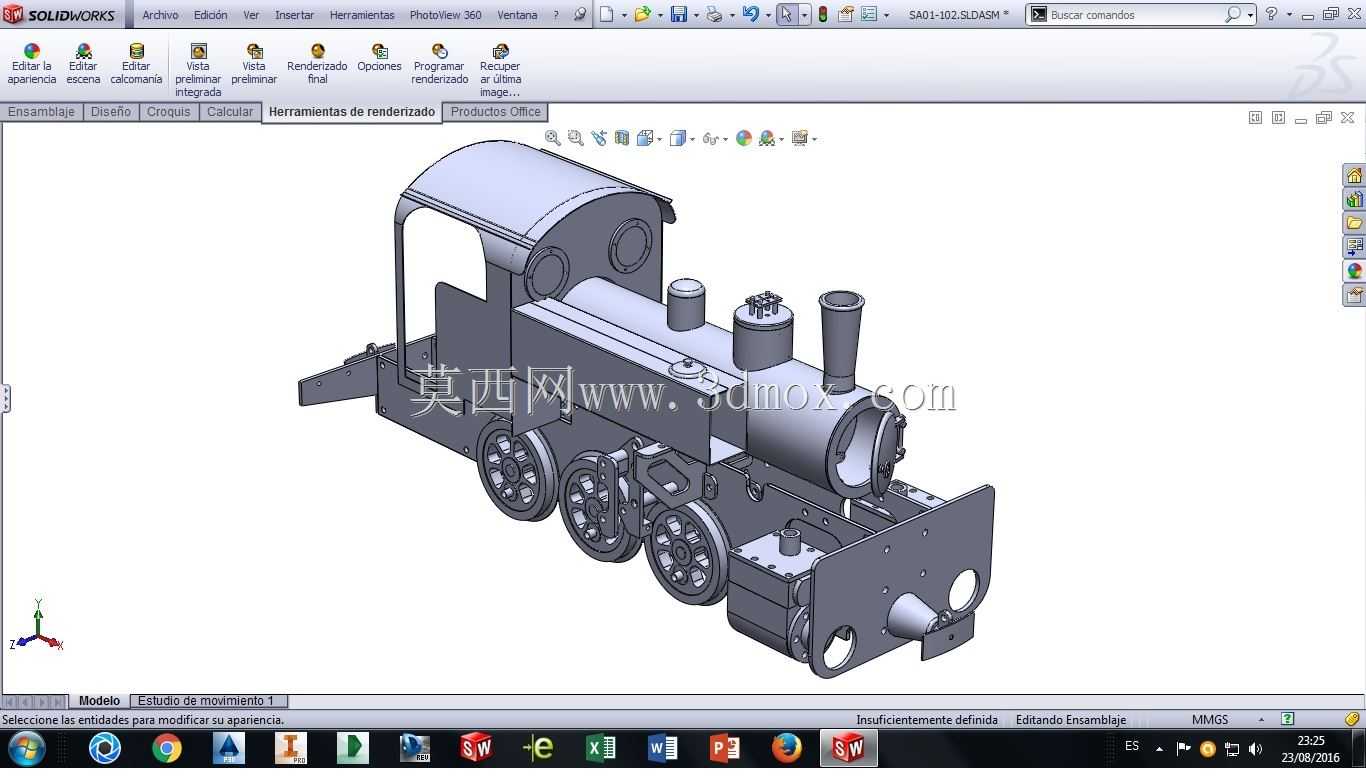Select Zoom to area tool
The height and width of the screenshot is (784, 1366).
pos(575,138)
